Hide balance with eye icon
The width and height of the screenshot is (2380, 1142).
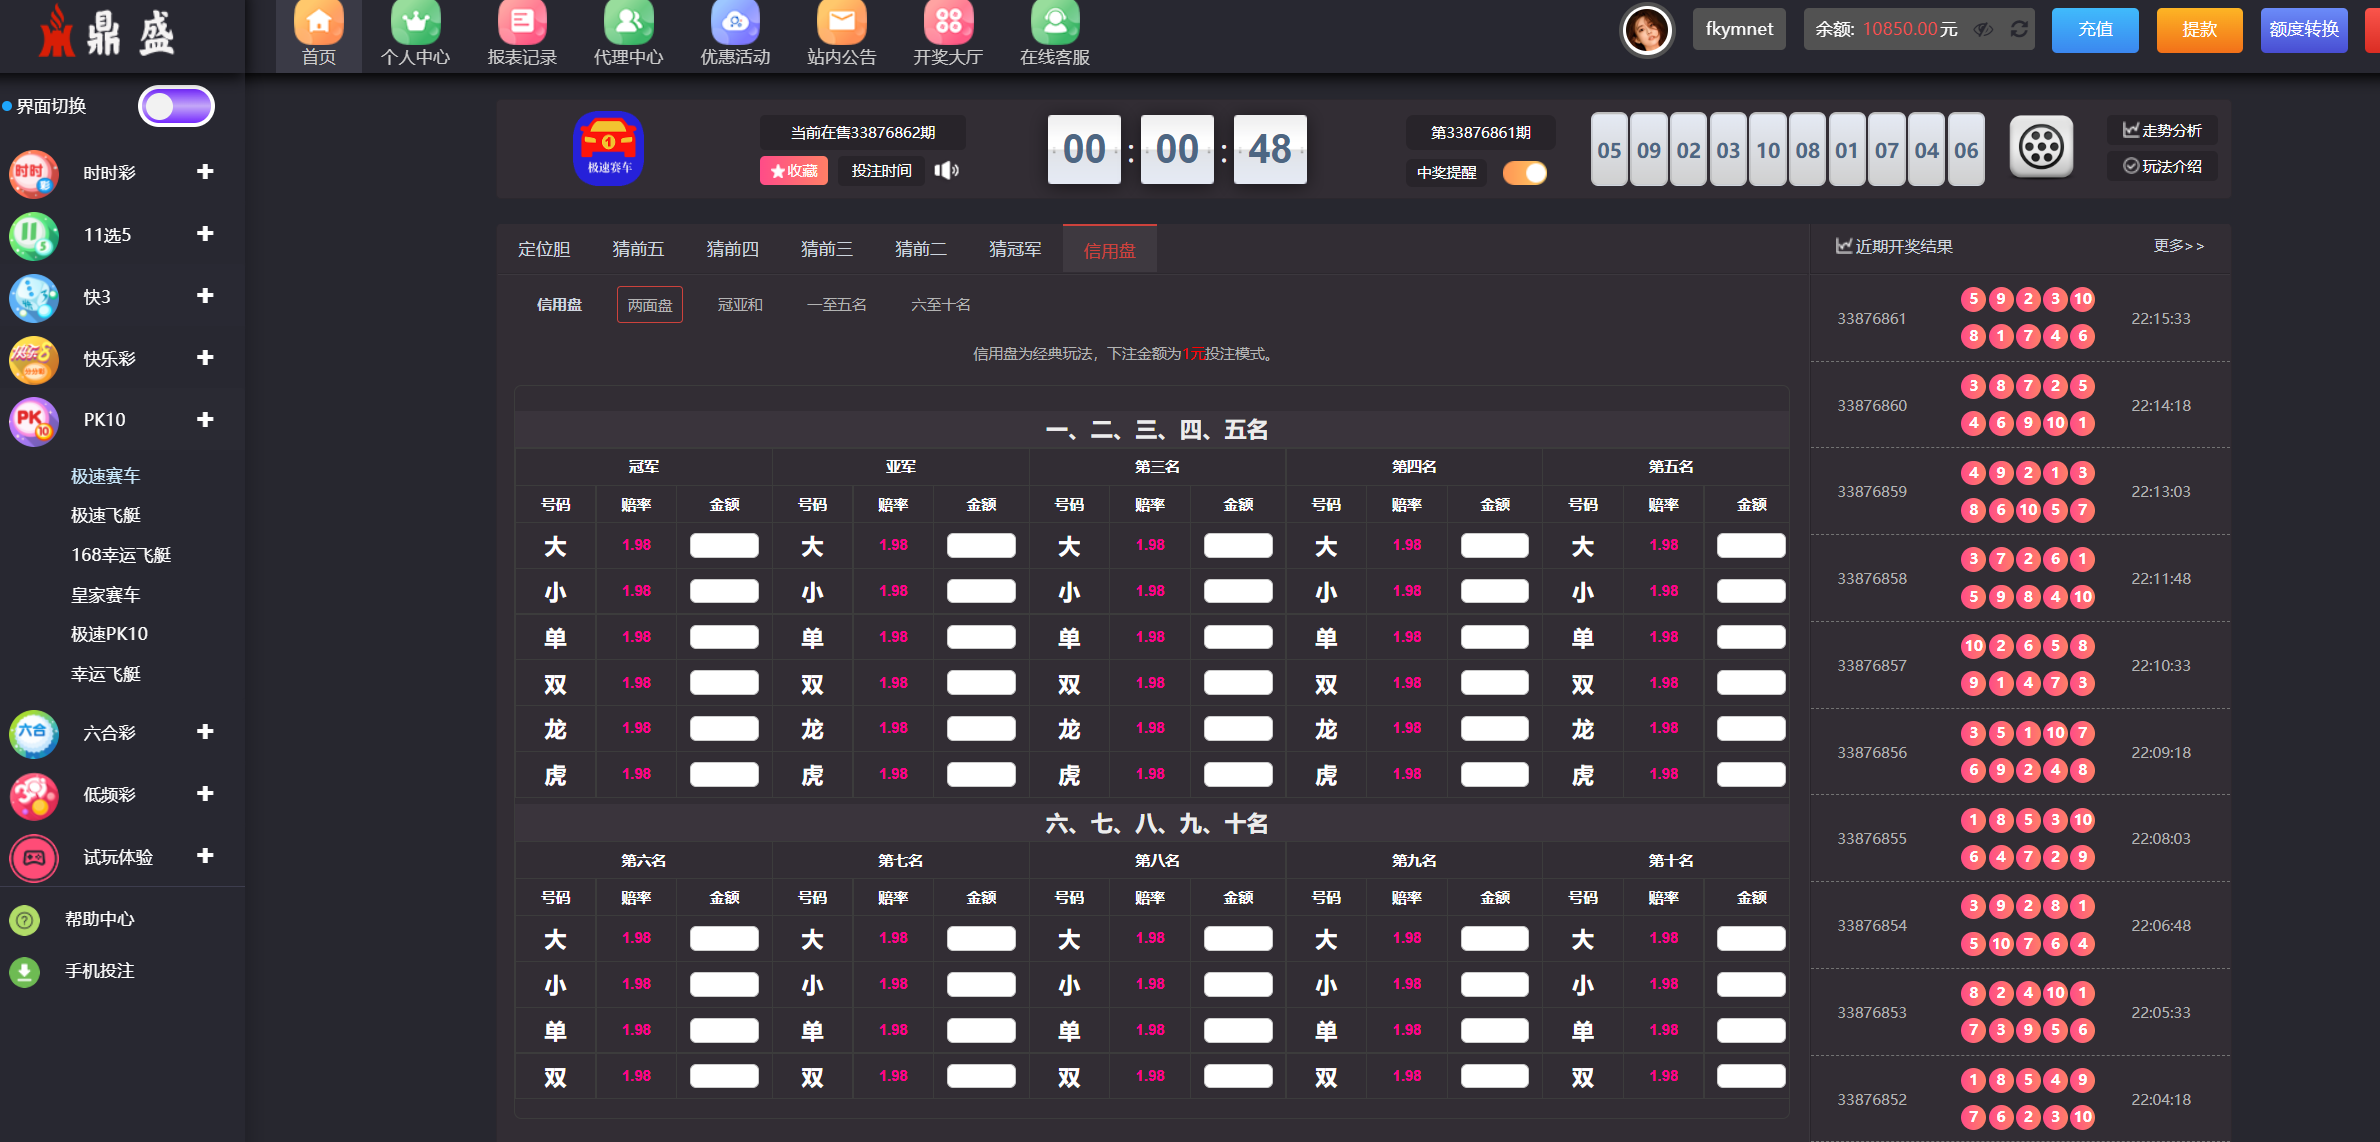[x=1983, y=29]
